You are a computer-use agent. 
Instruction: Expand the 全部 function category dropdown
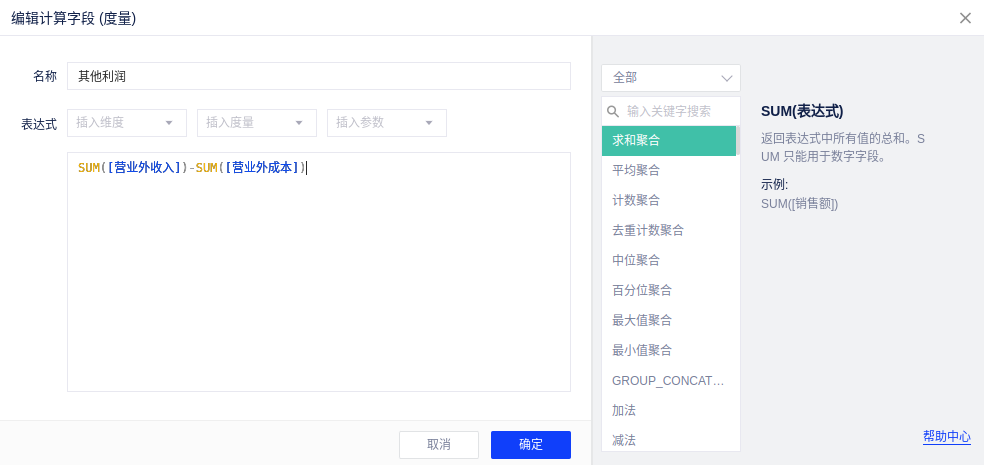pos(670,78)
